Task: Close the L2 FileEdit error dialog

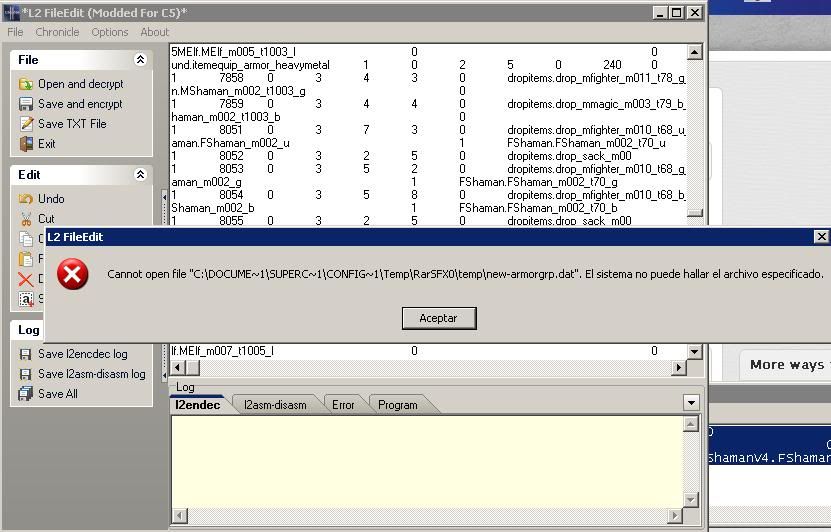Action: pyautogui.click(x=821, y=237)
